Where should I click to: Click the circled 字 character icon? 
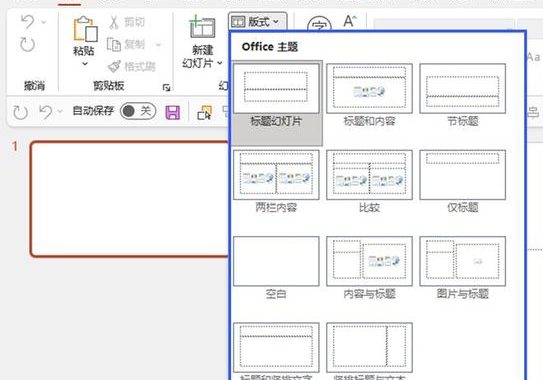(x=319, y=24)
